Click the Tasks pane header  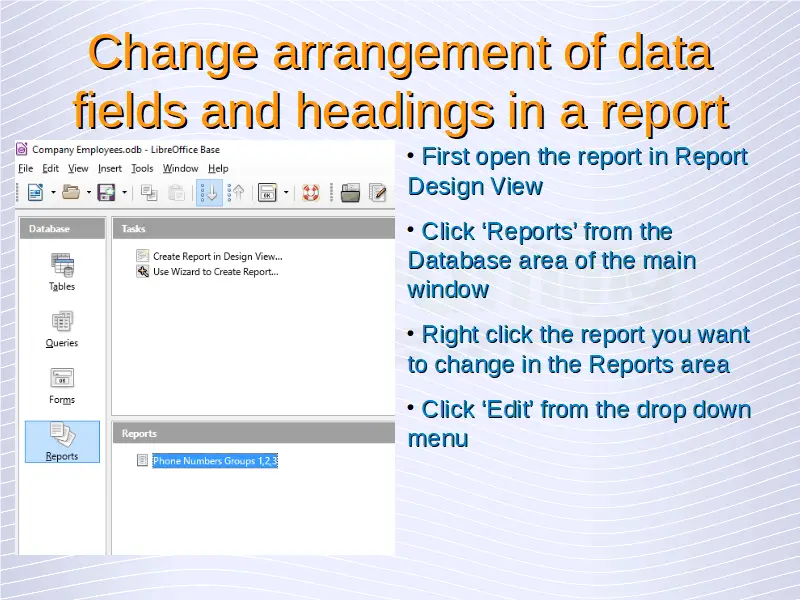[x=254, y=229]
